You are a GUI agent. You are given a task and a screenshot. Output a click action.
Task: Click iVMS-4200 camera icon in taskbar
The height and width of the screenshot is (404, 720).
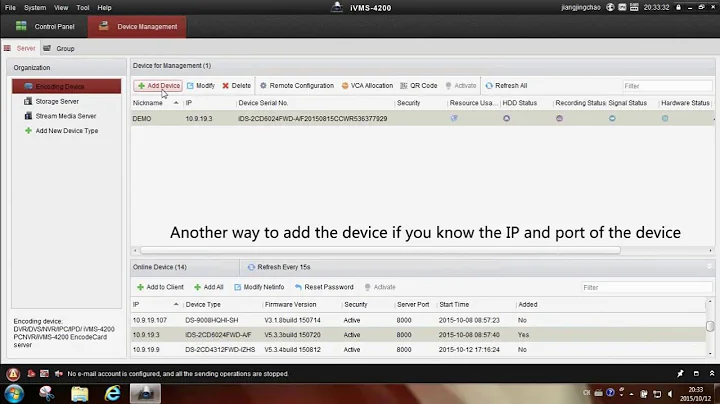click(x=146, y=394)
